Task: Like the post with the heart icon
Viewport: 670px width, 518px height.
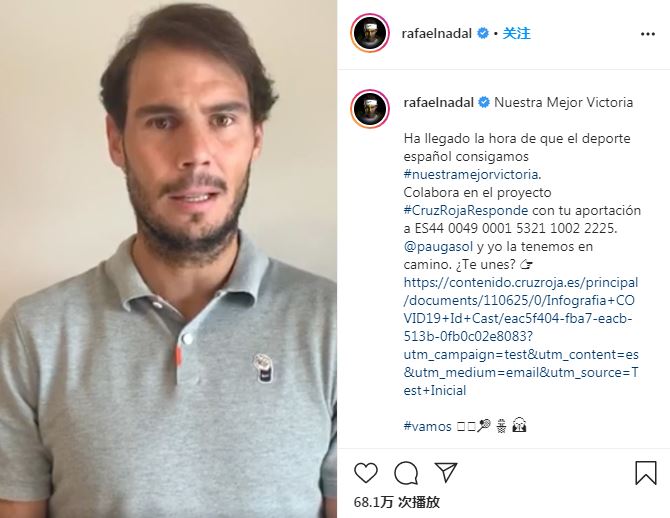Action: coord(366,473)
